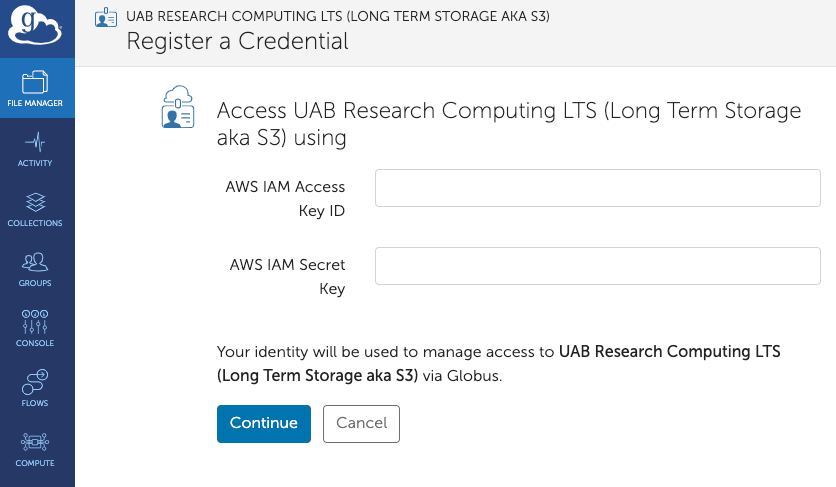Open the File Manager icon

click(36, 82)
